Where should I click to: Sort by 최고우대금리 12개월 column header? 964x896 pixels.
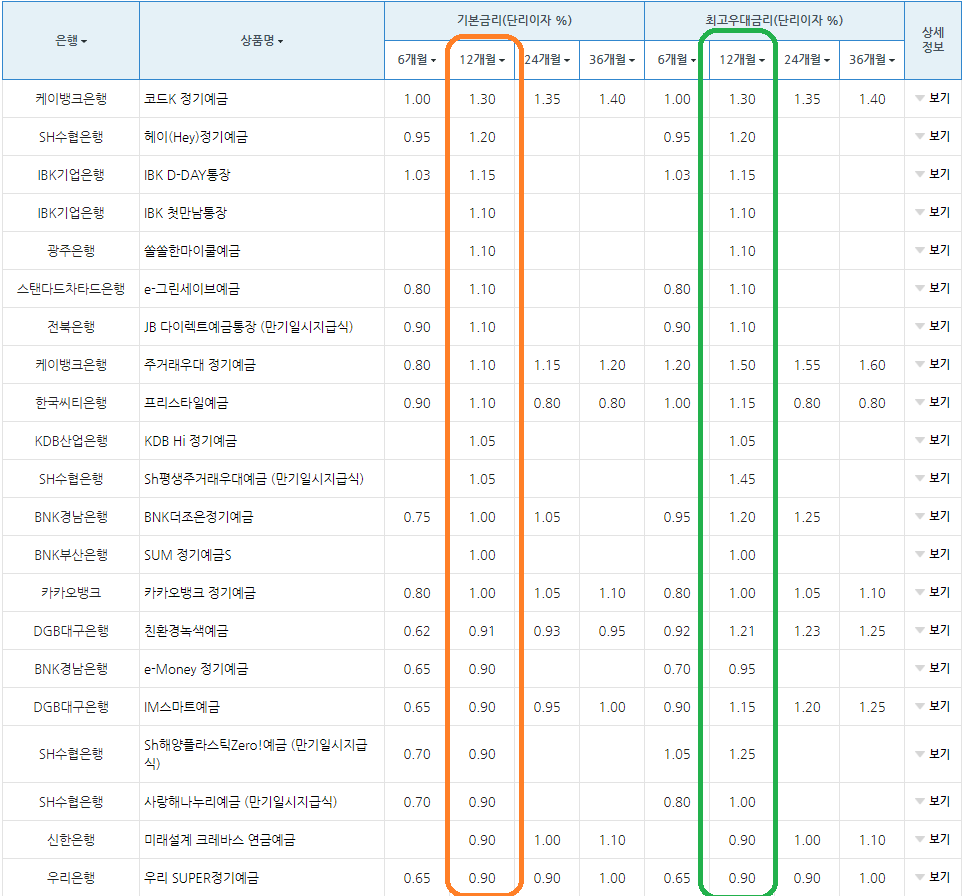742,60
